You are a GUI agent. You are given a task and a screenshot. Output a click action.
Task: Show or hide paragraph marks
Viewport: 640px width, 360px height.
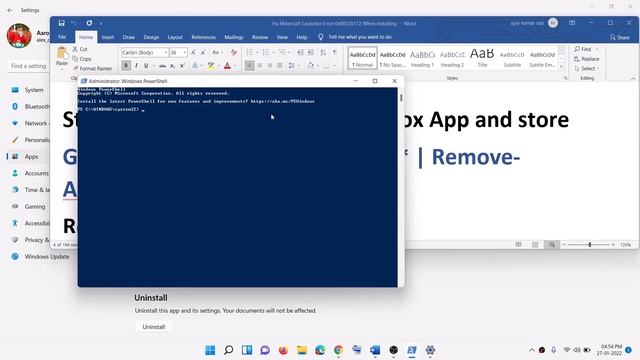tap(335, 52)
